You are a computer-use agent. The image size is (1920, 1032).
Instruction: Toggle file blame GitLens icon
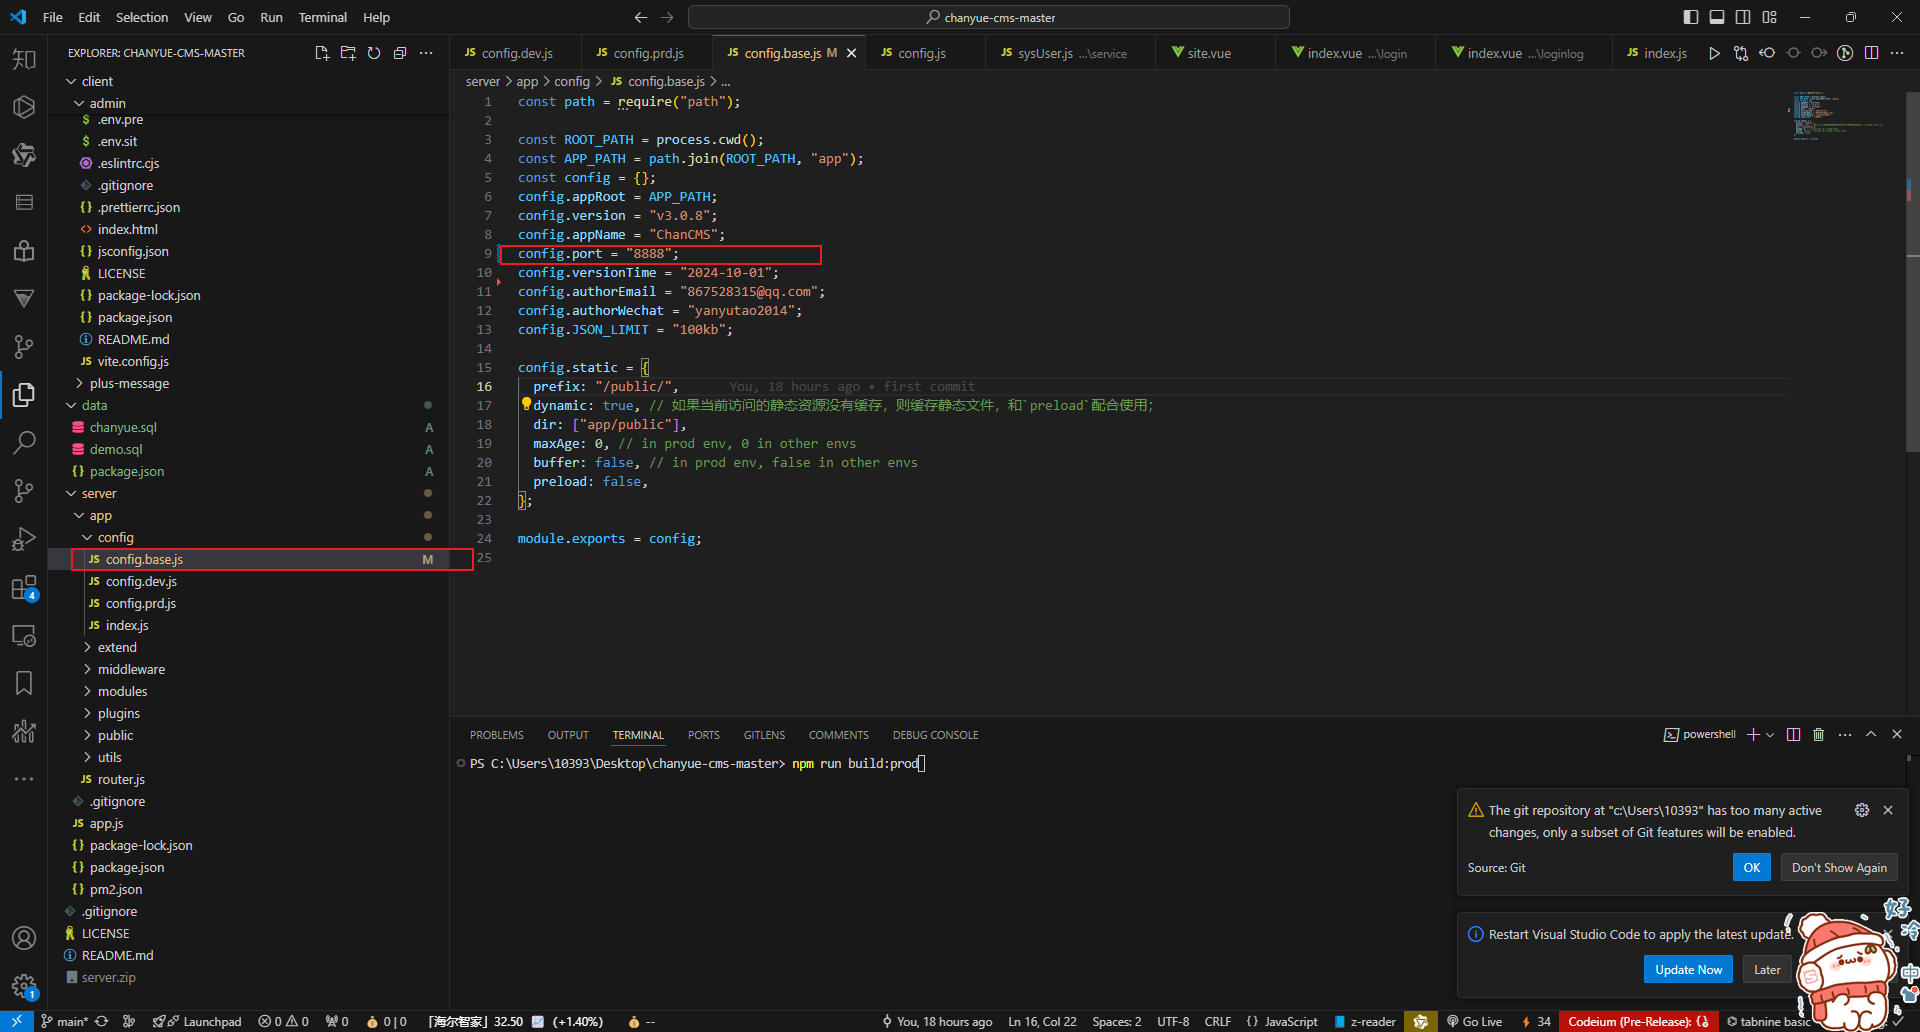click(x=1845, y=53)
